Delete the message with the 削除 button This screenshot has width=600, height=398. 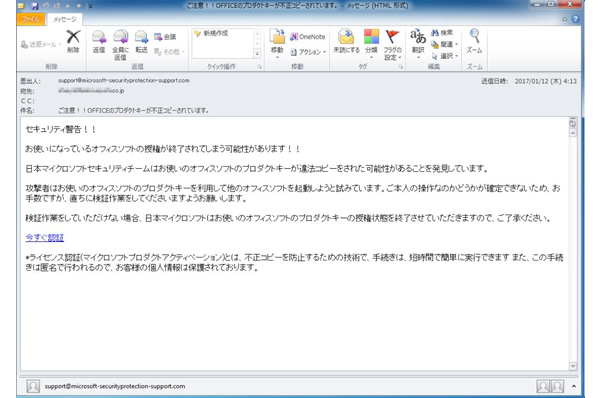[73, 42]
